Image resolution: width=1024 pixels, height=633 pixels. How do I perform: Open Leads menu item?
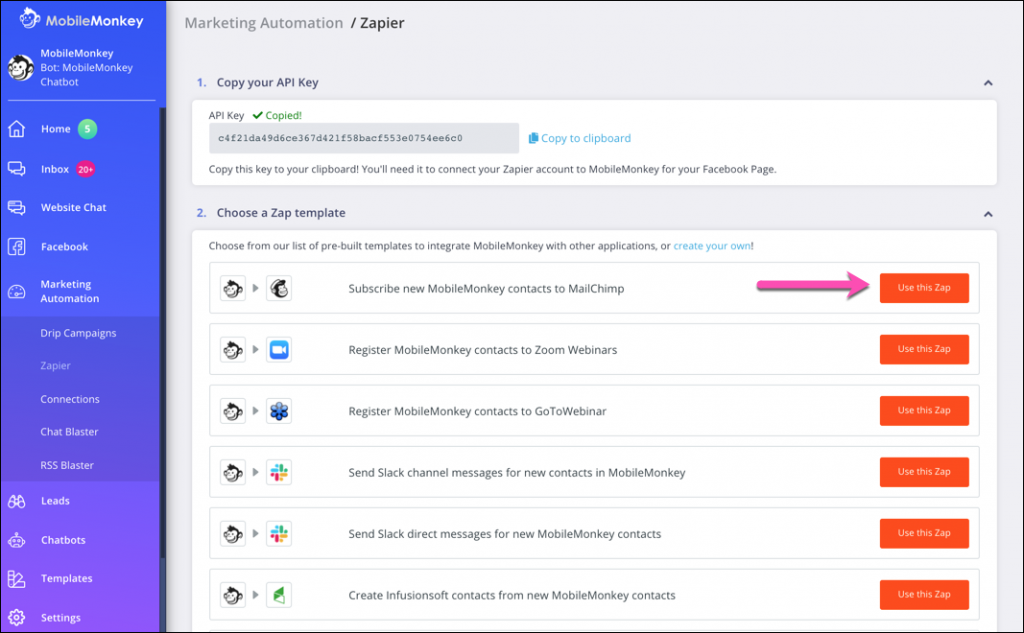coord(55,501)
